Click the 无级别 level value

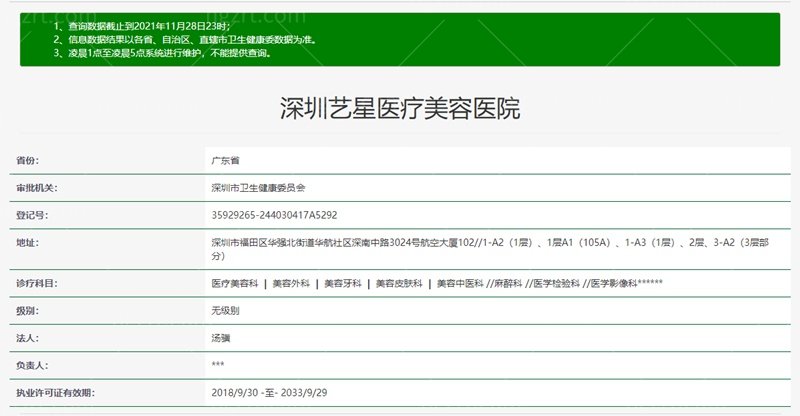[225, 311]
